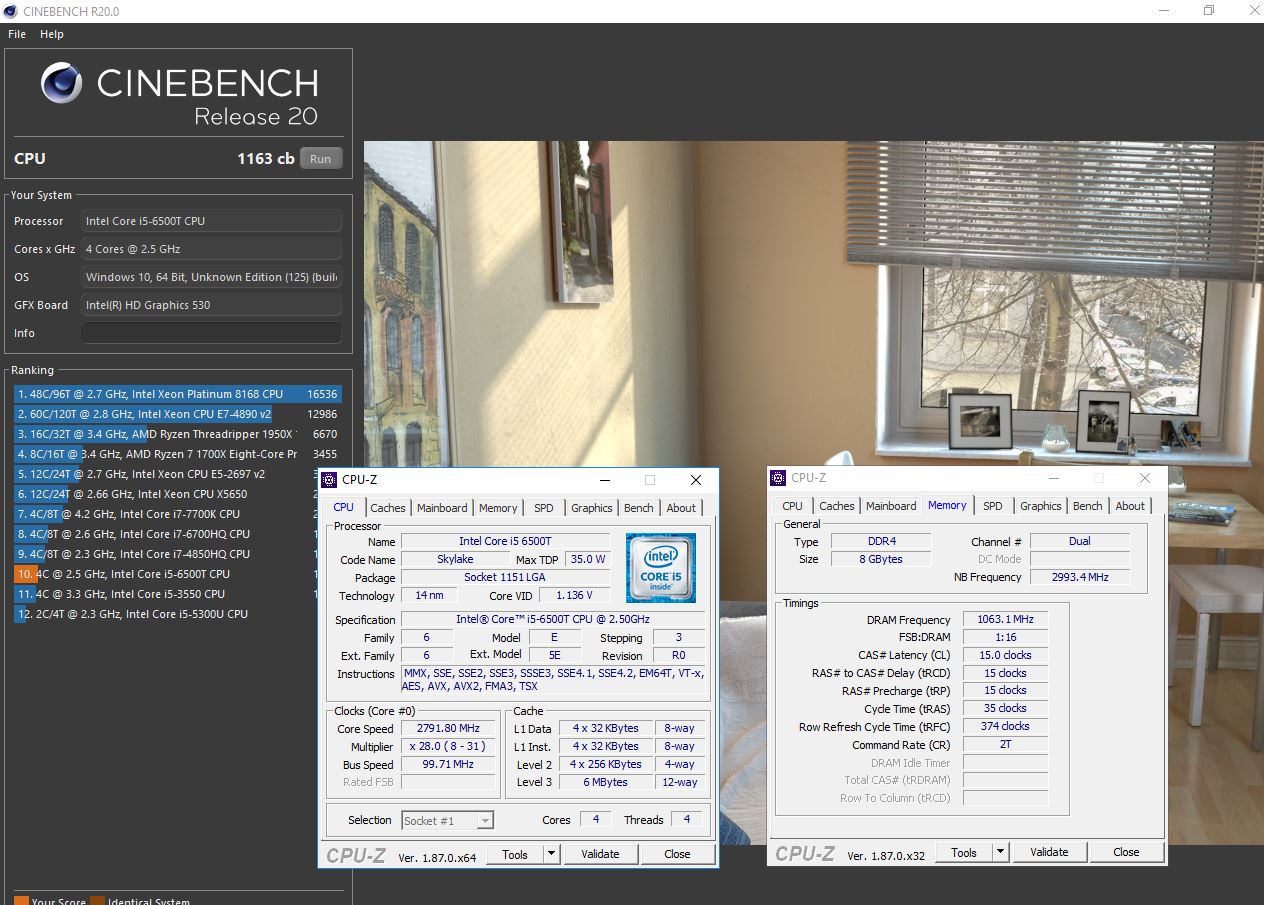Run the CPU benchmark
Viewport: 1264px width, 905px height.
click(x=320, y=158)
